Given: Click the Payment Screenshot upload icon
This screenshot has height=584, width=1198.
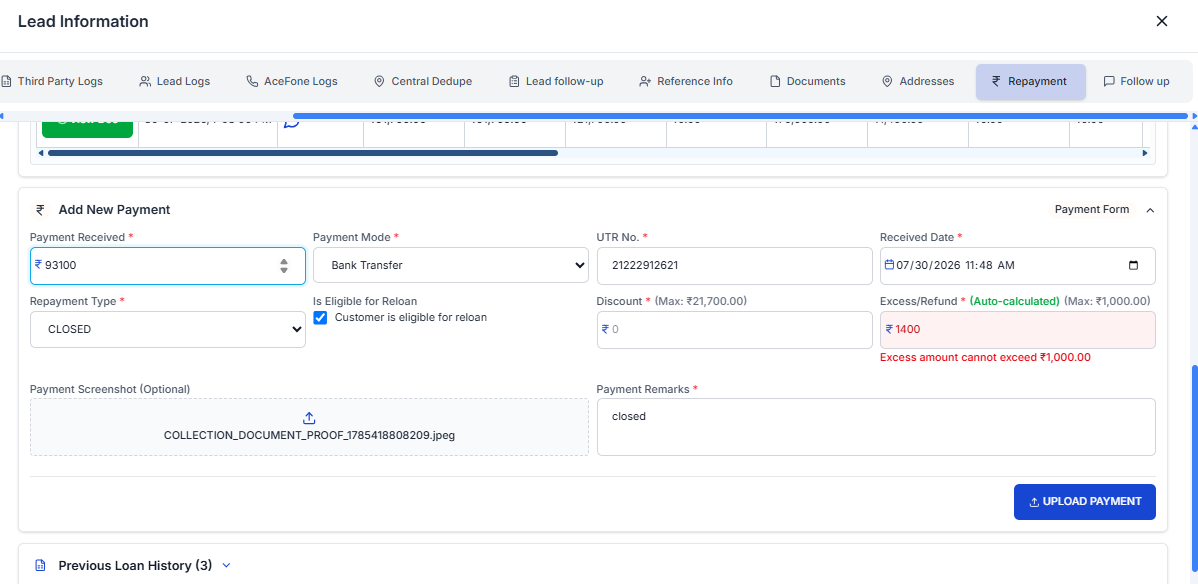Looking at the screenshot, I should tap(309, 418).
